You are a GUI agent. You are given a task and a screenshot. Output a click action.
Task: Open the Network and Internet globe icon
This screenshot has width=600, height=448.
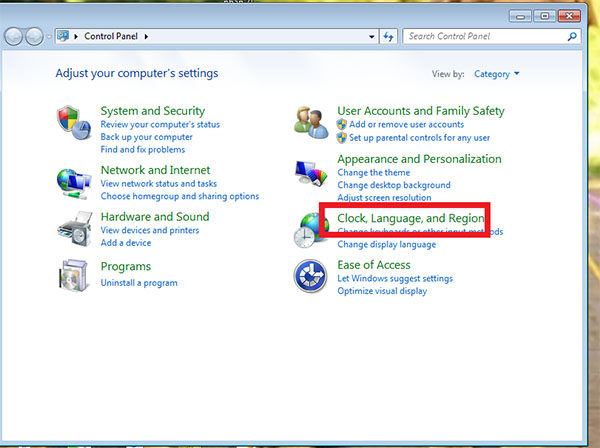point(74,183)
